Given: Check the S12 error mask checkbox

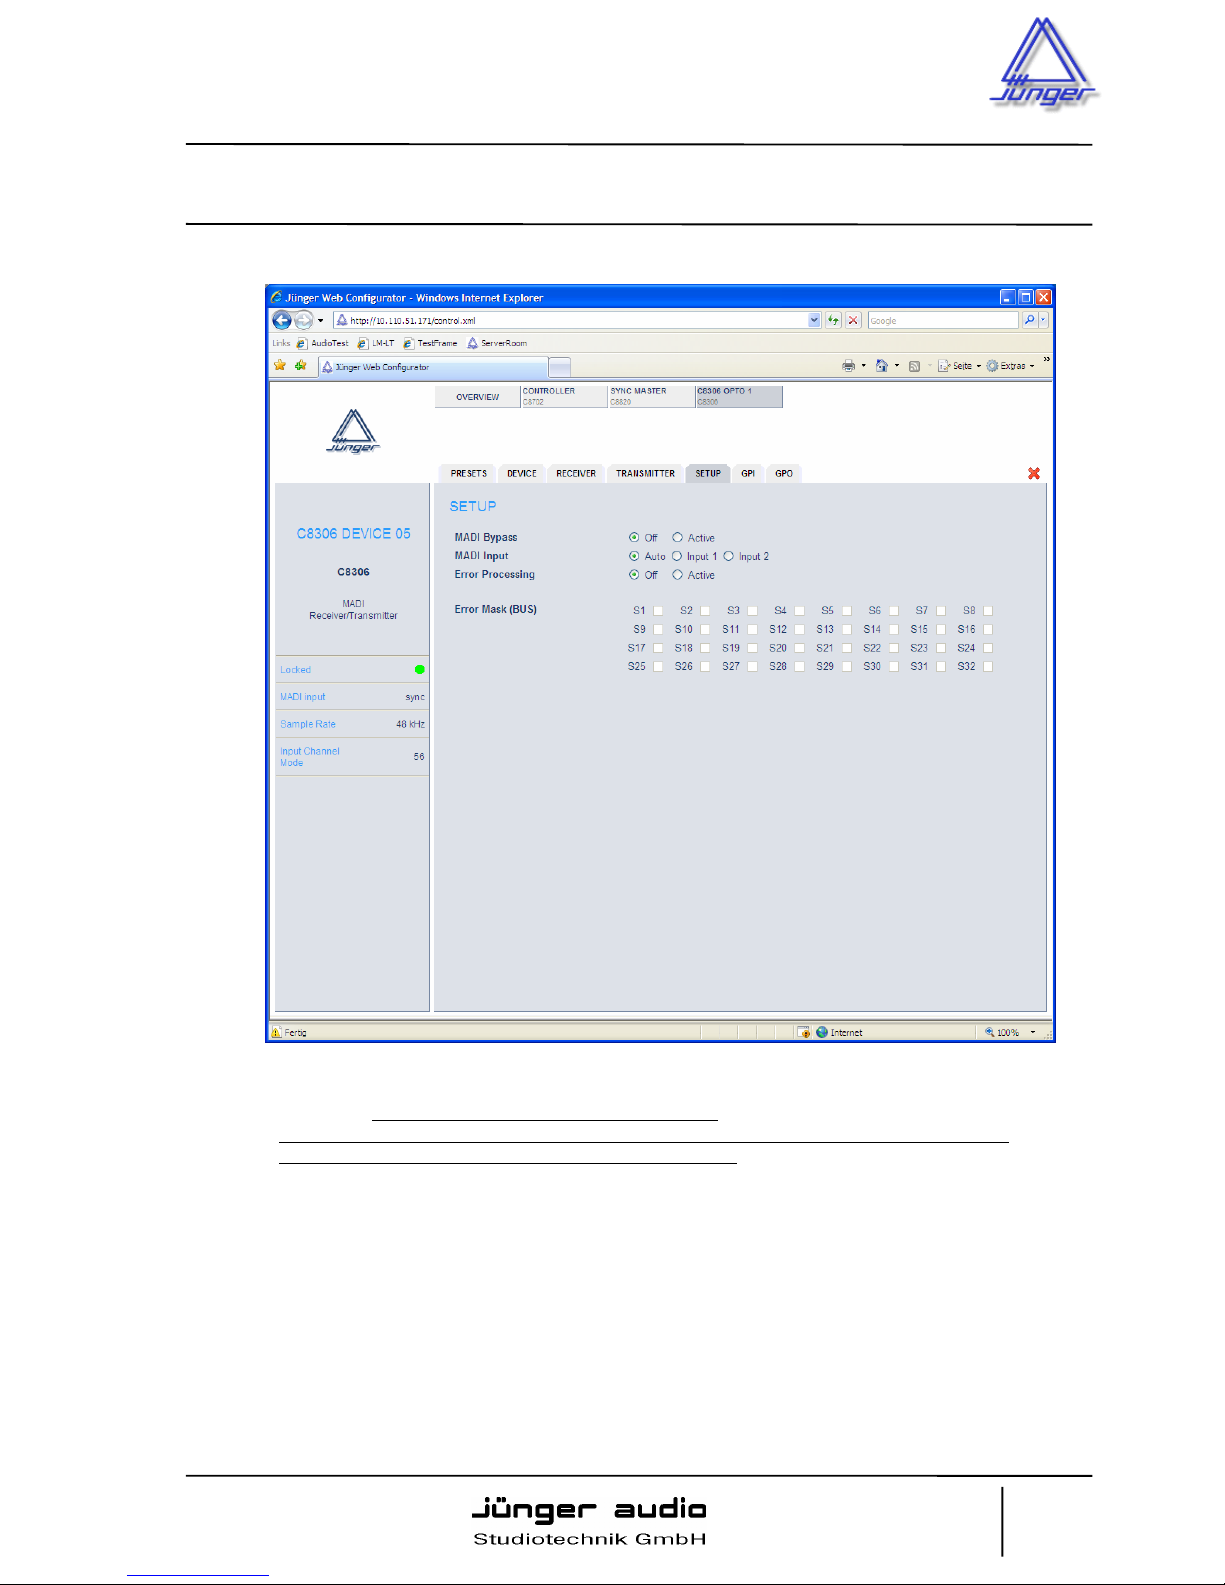Looking at the screenshot, I should (799, 629).
